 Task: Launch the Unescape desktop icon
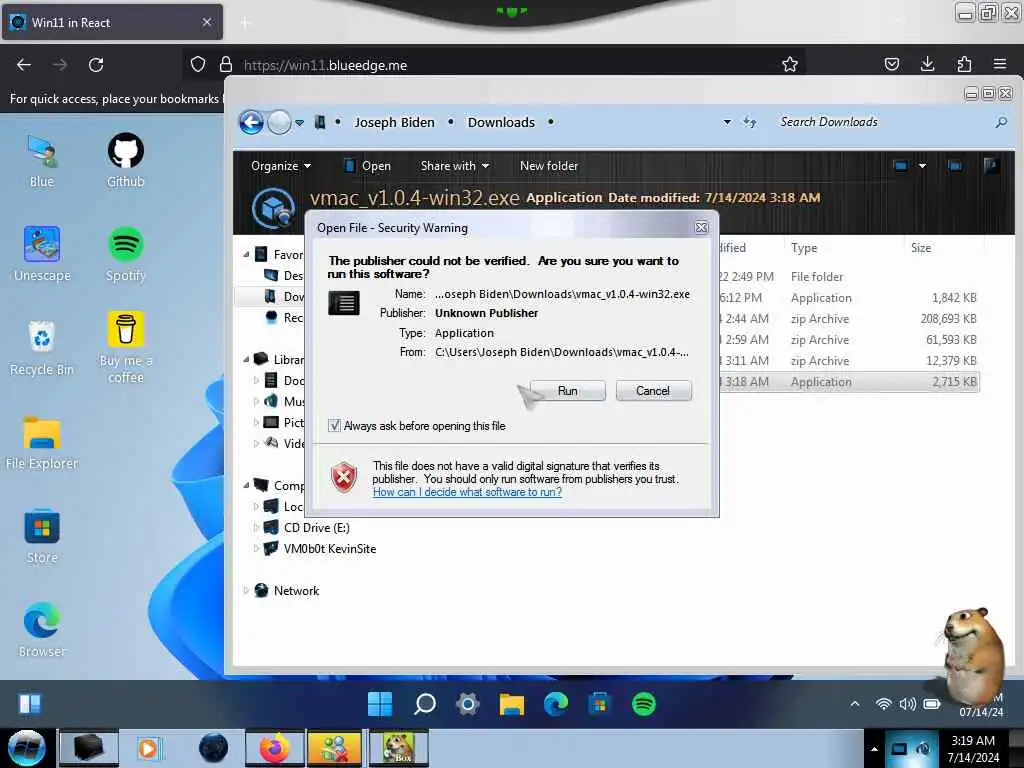coord(42,254)
